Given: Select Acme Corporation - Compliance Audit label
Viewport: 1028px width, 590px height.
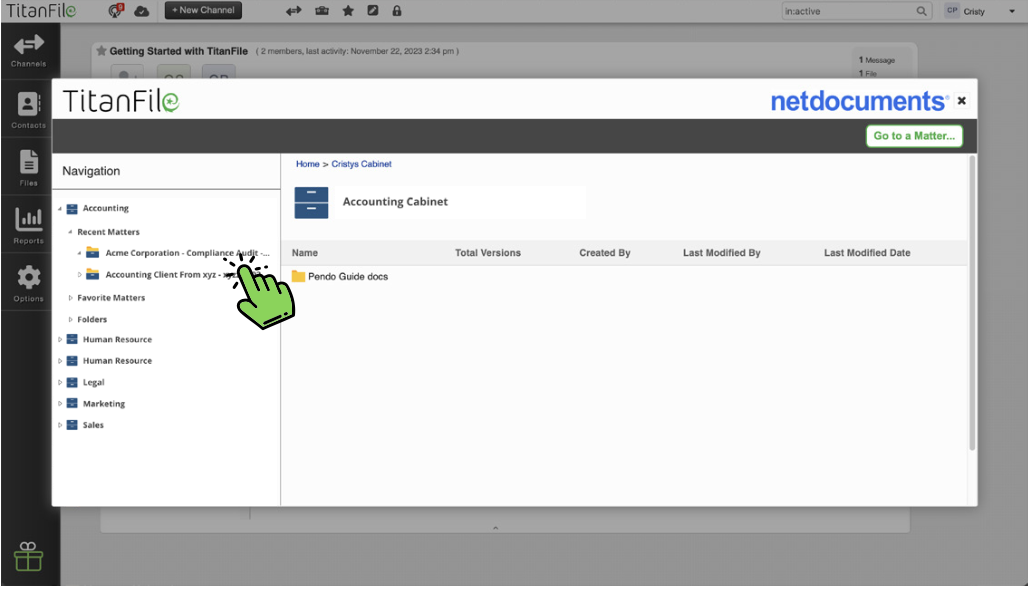Looking at the screenshot, I should (x=188, y=253).
